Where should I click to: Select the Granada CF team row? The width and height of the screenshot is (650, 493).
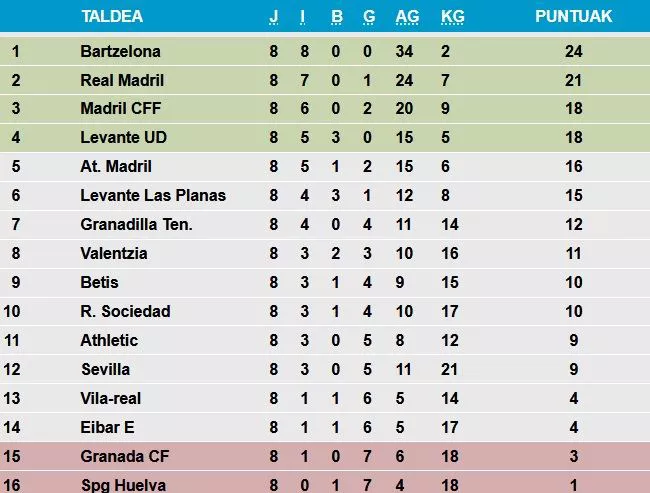(x=122, y=456)
